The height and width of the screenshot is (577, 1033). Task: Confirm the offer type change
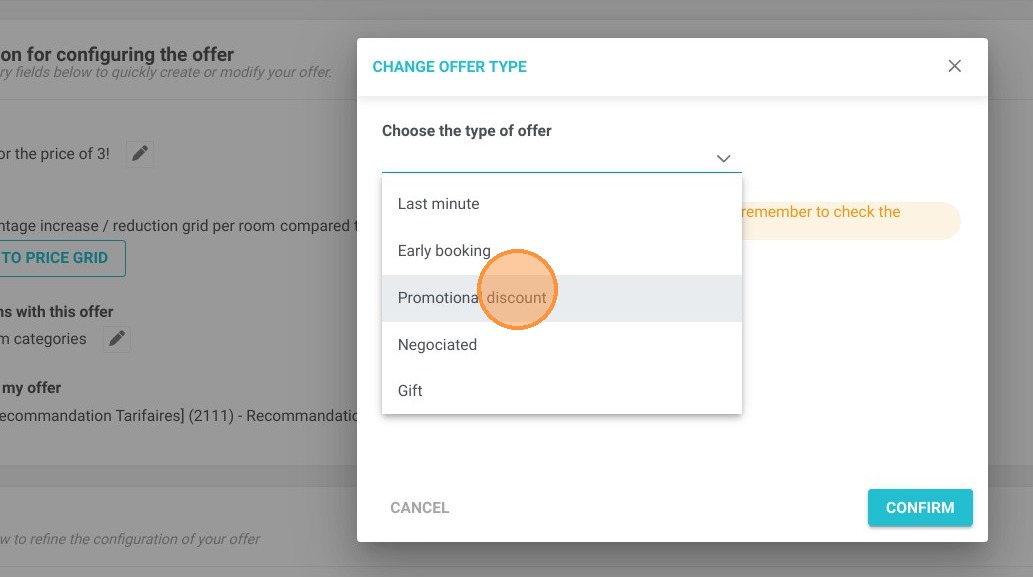click(920, 508)
